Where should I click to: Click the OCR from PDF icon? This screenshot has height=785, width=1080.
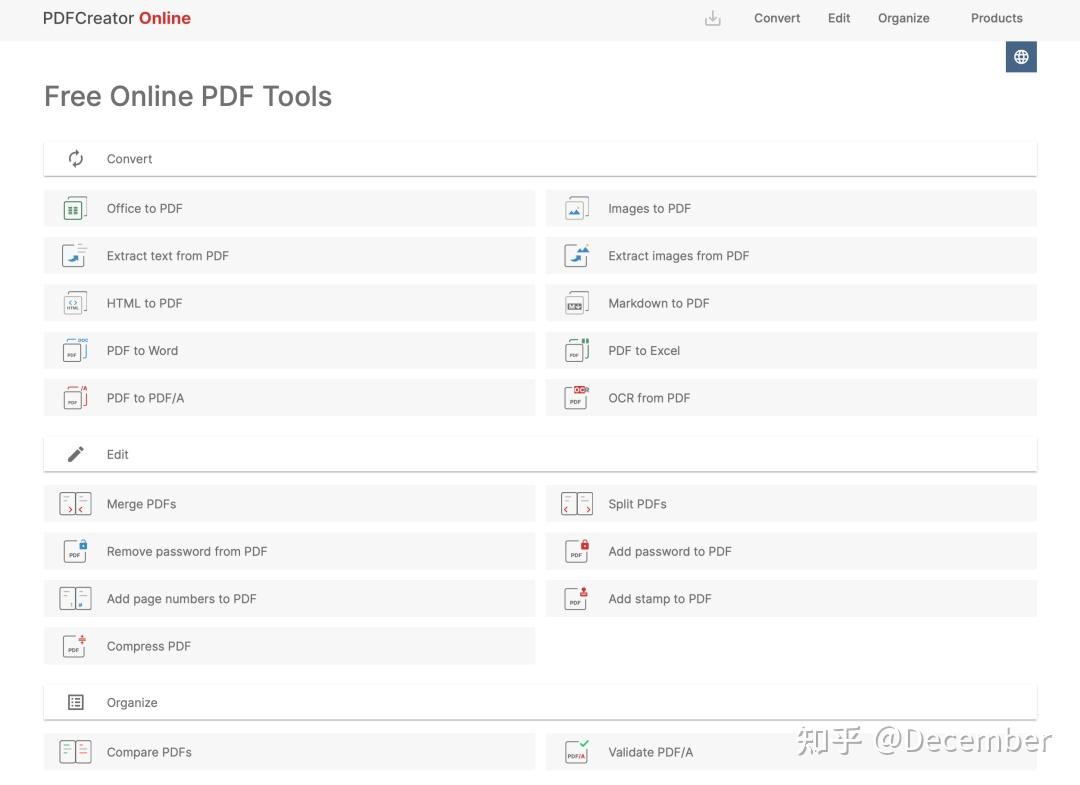tap(576, 397)
